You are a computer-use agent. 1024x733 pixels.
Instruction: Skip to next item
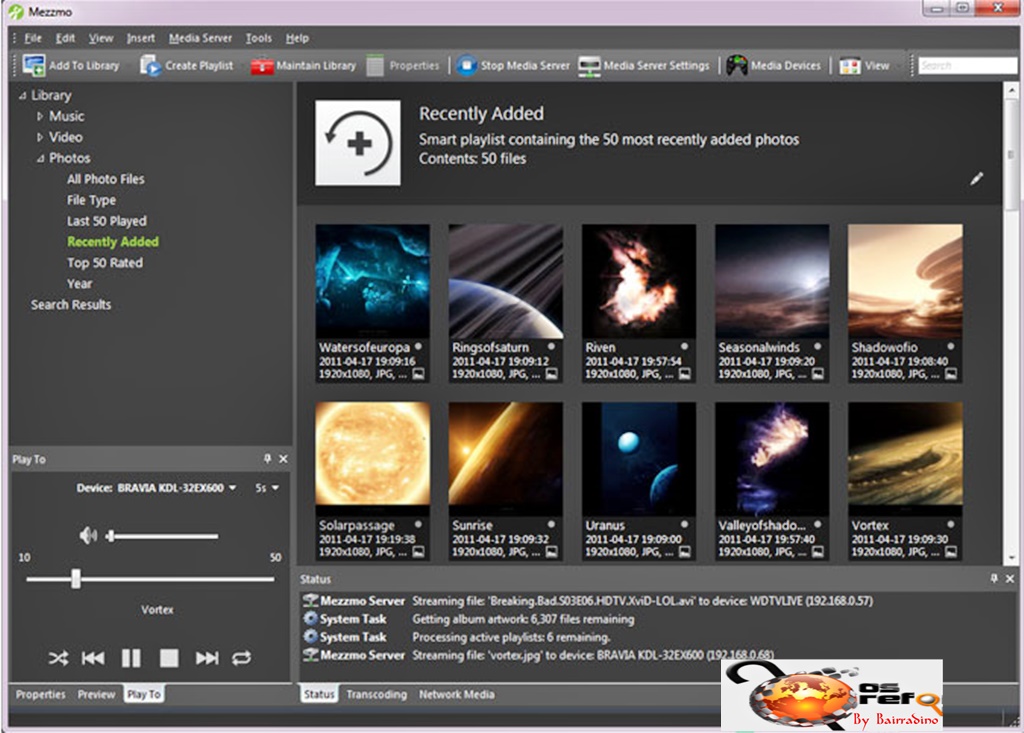[x=207, y=658]
